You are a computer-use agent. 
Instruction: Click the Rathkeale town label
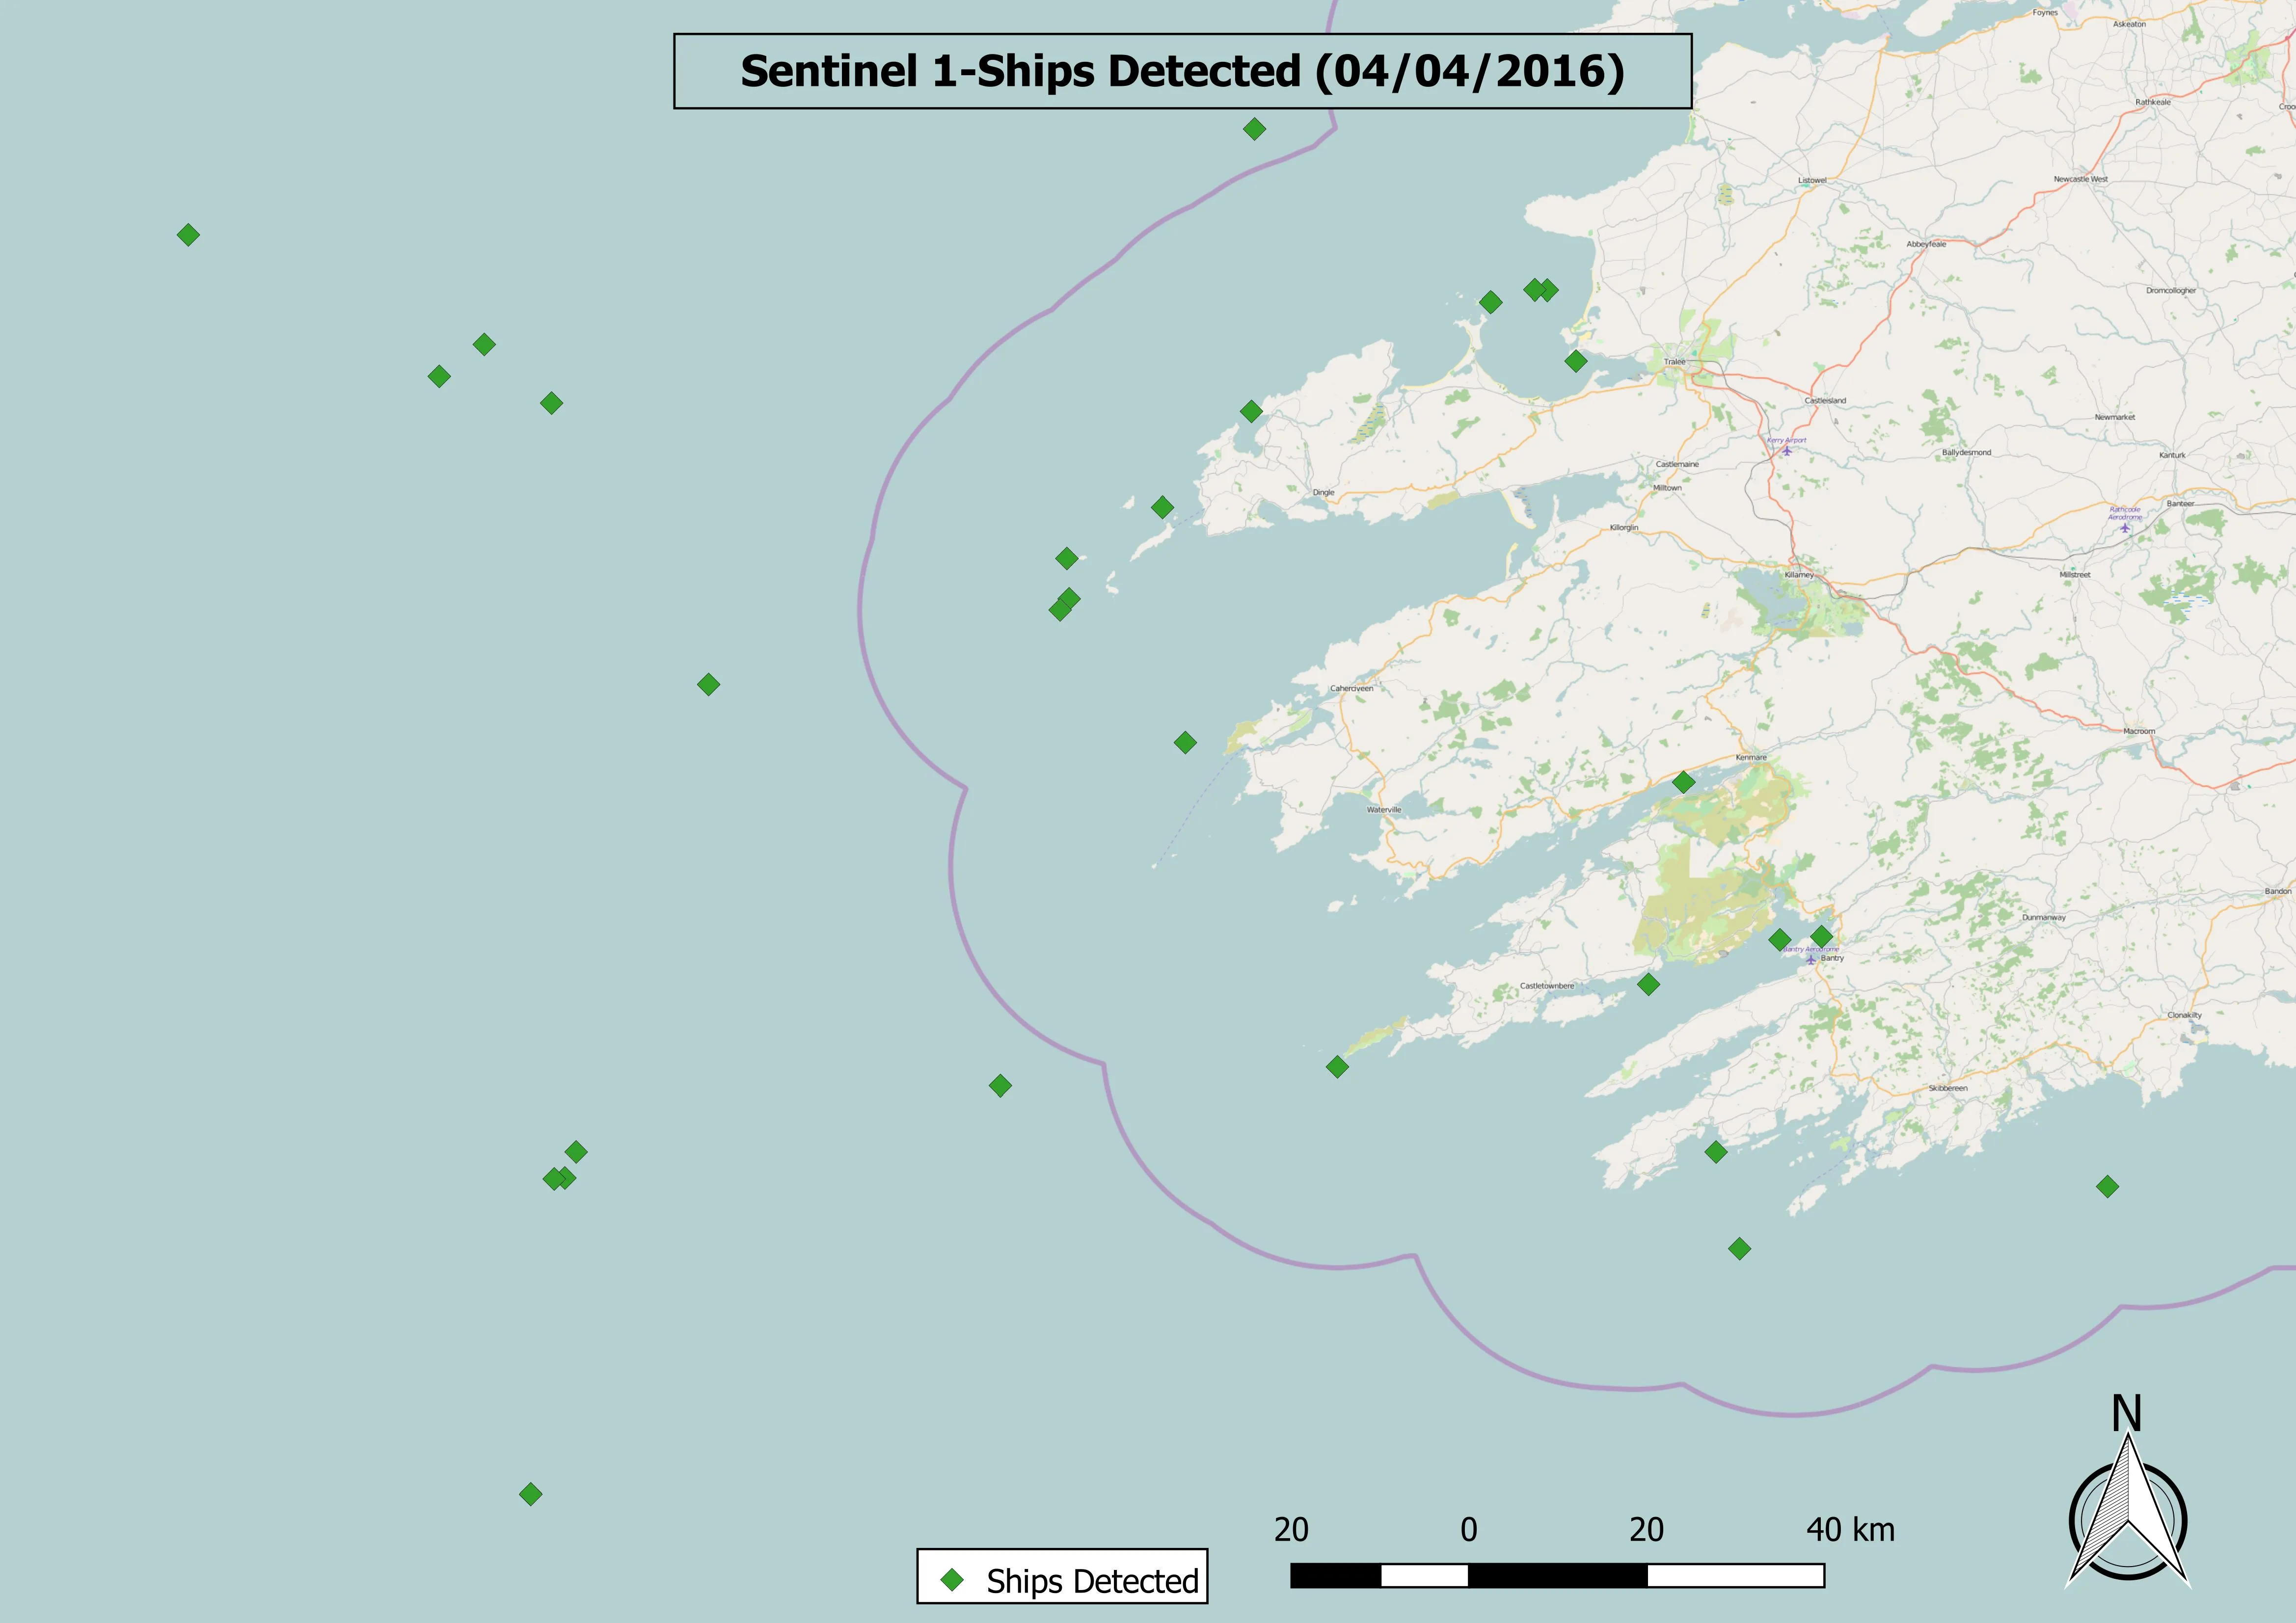pos(2153,102)
